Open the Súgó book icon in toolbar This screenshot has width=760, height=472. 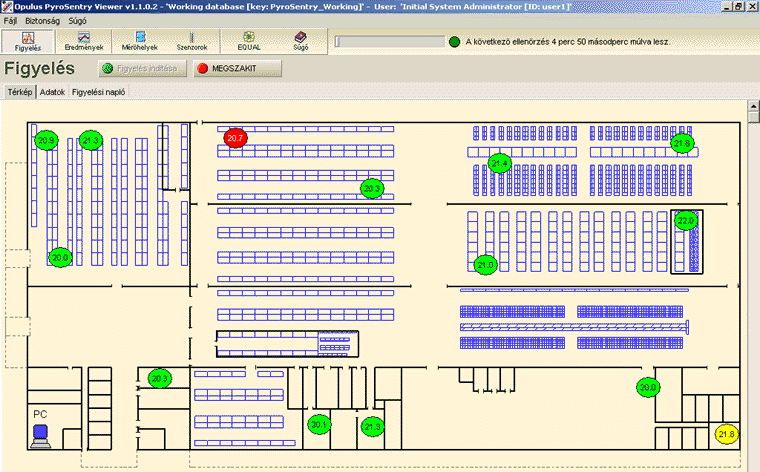pyautogui.click(x=300, y=41)
